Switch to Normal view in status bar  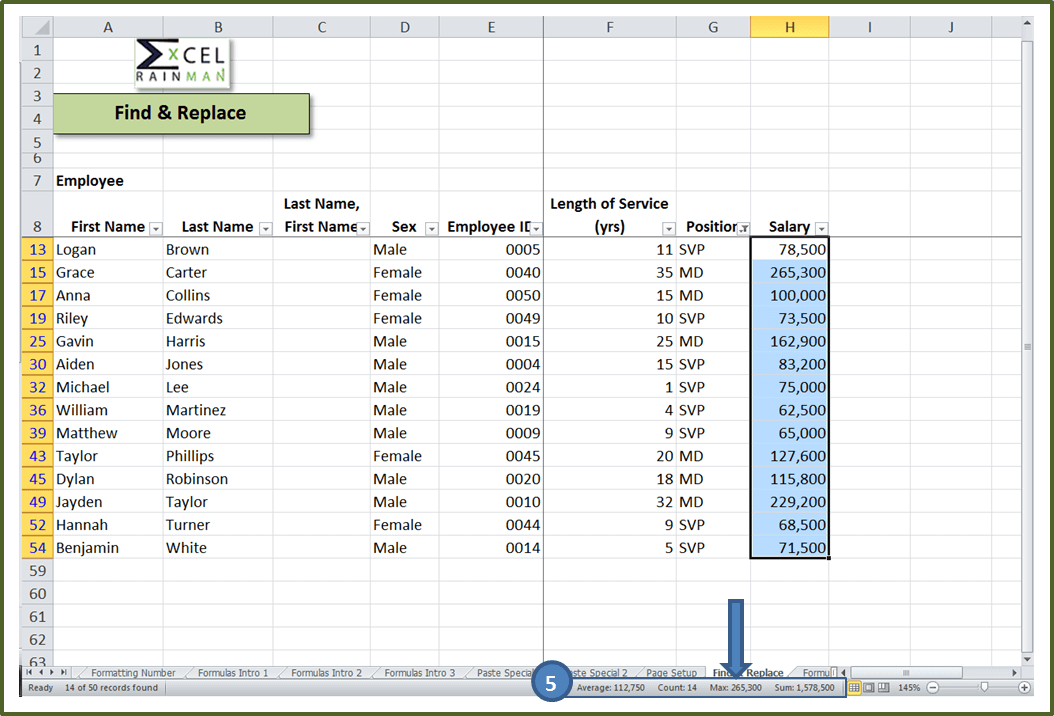(x=854, y=688)
